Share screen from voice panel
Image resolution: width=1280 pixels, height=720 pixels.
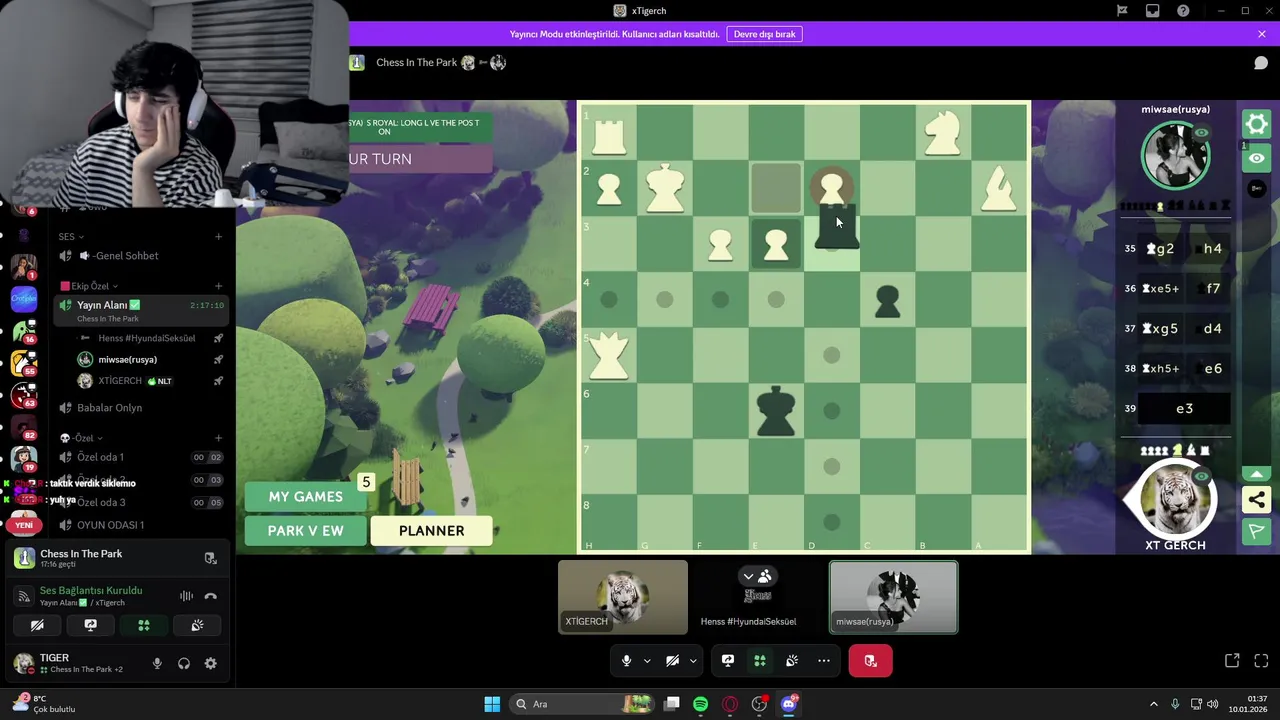[90, 625]
